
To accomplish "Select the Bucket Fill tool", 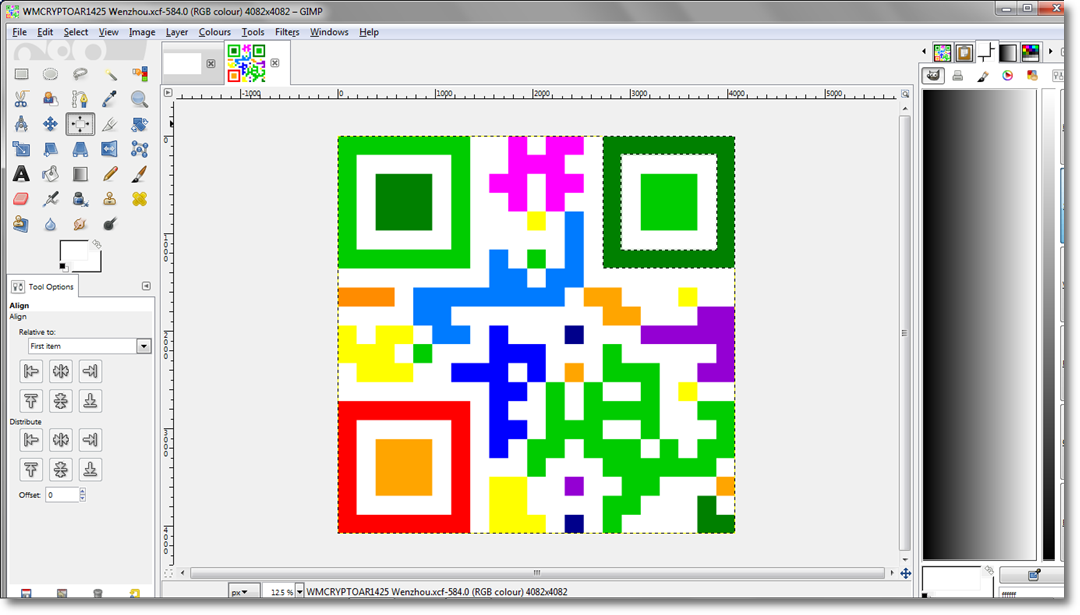I will point(50,174).
